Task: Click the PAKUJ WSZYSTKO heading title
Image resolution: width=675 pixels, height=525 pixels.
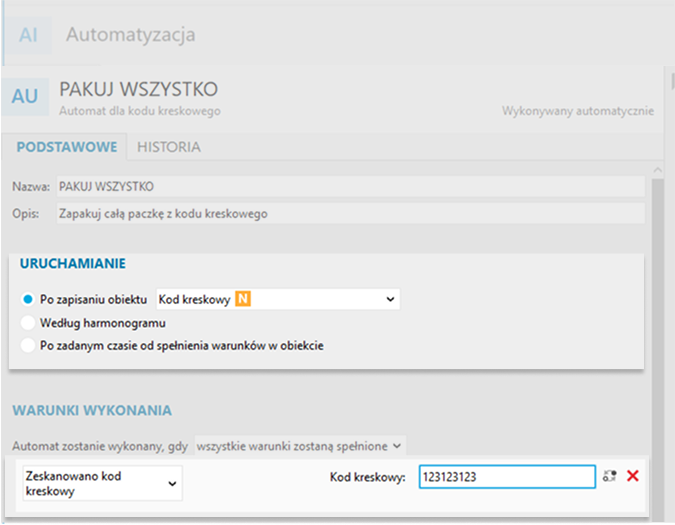Action: [x=139, y=90]
